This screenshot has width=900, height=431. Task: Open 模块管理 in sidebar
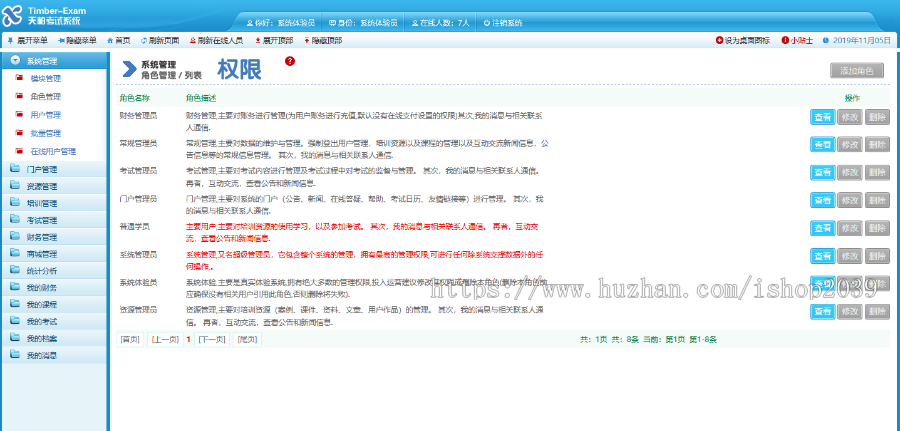click(x=45, y=79)
